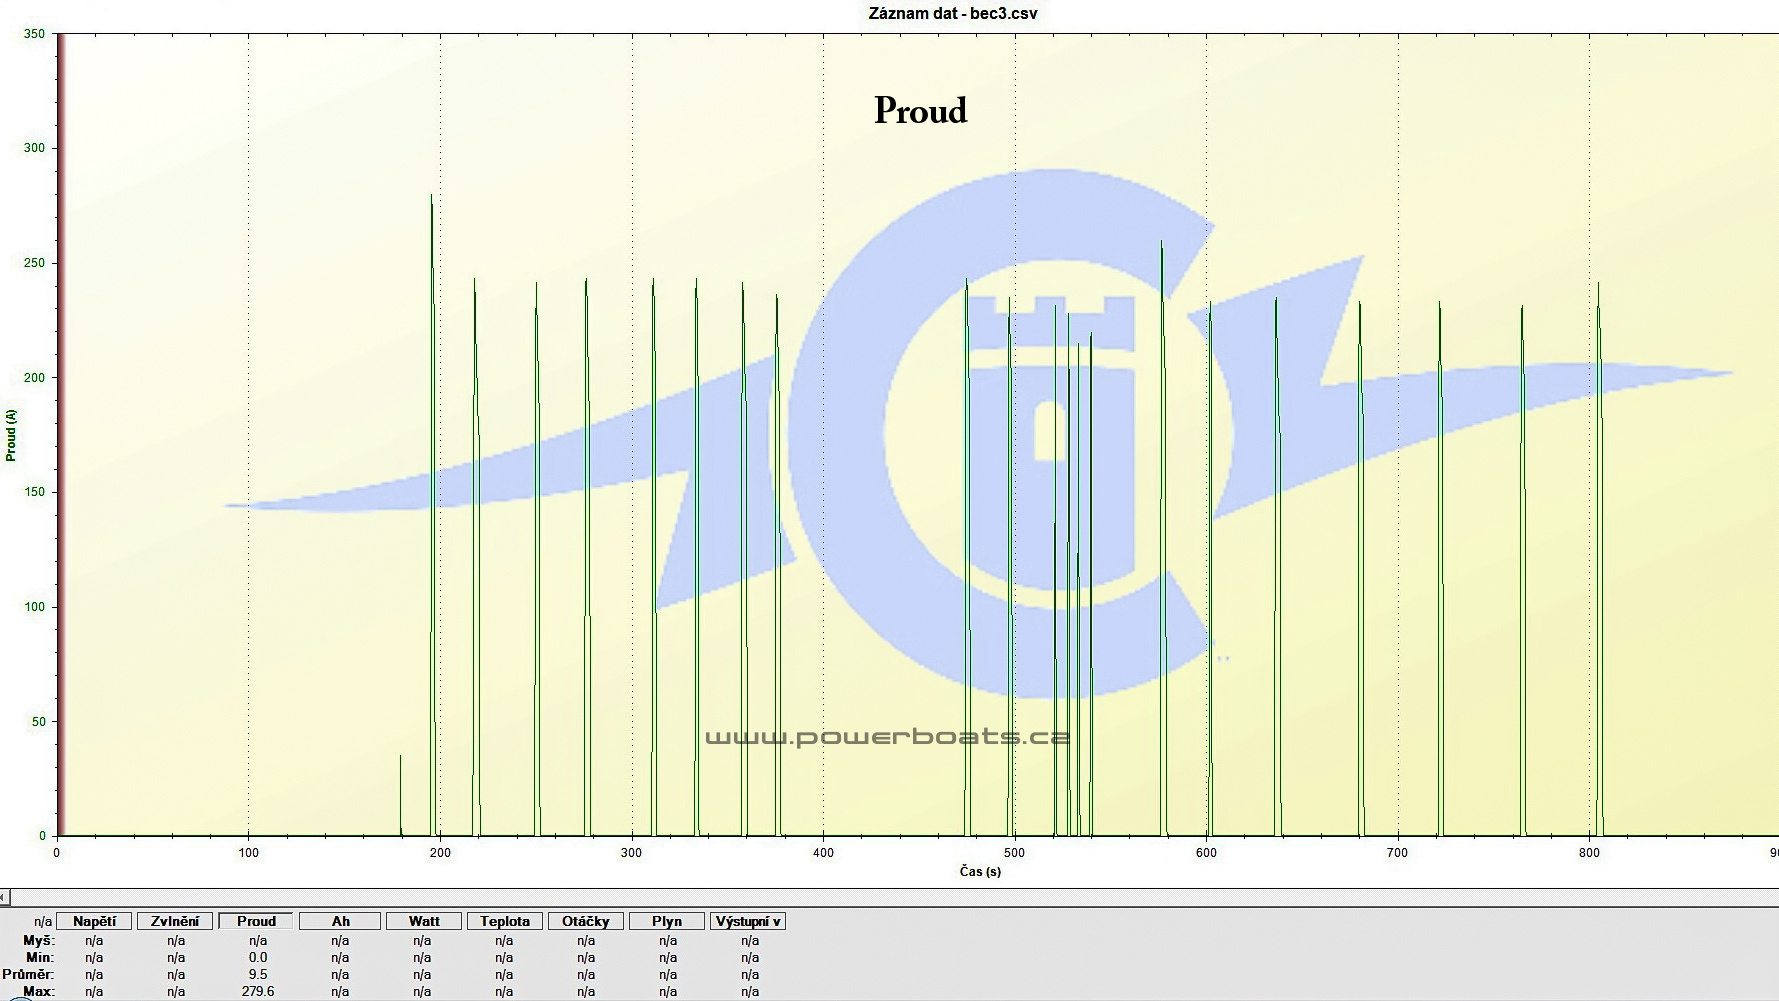
Task: Click the 600 tick on the time axis
Action: [x=1206, y=853]
